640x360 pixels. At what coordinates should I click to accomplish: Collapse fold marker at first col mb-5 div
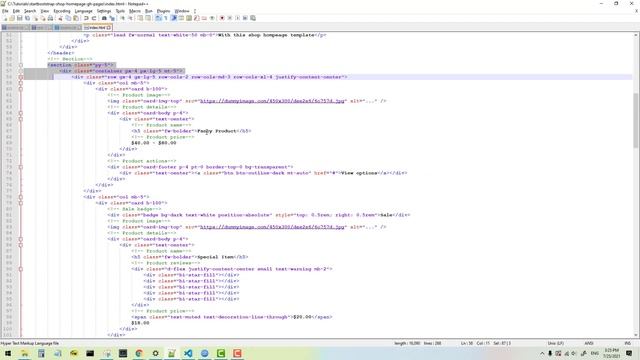coord(20,83)
